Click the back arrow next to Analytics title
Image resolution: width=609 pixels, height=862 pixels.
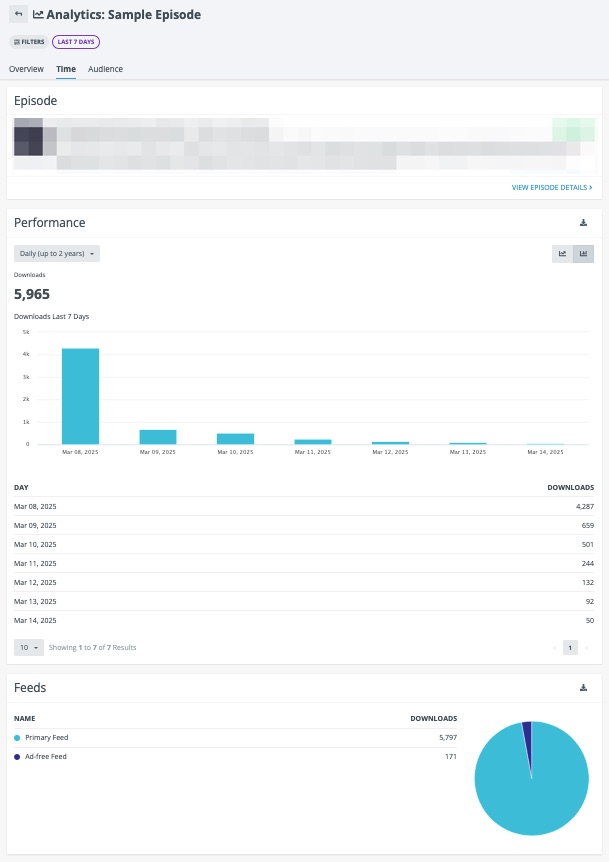click(x=18, y=14)
